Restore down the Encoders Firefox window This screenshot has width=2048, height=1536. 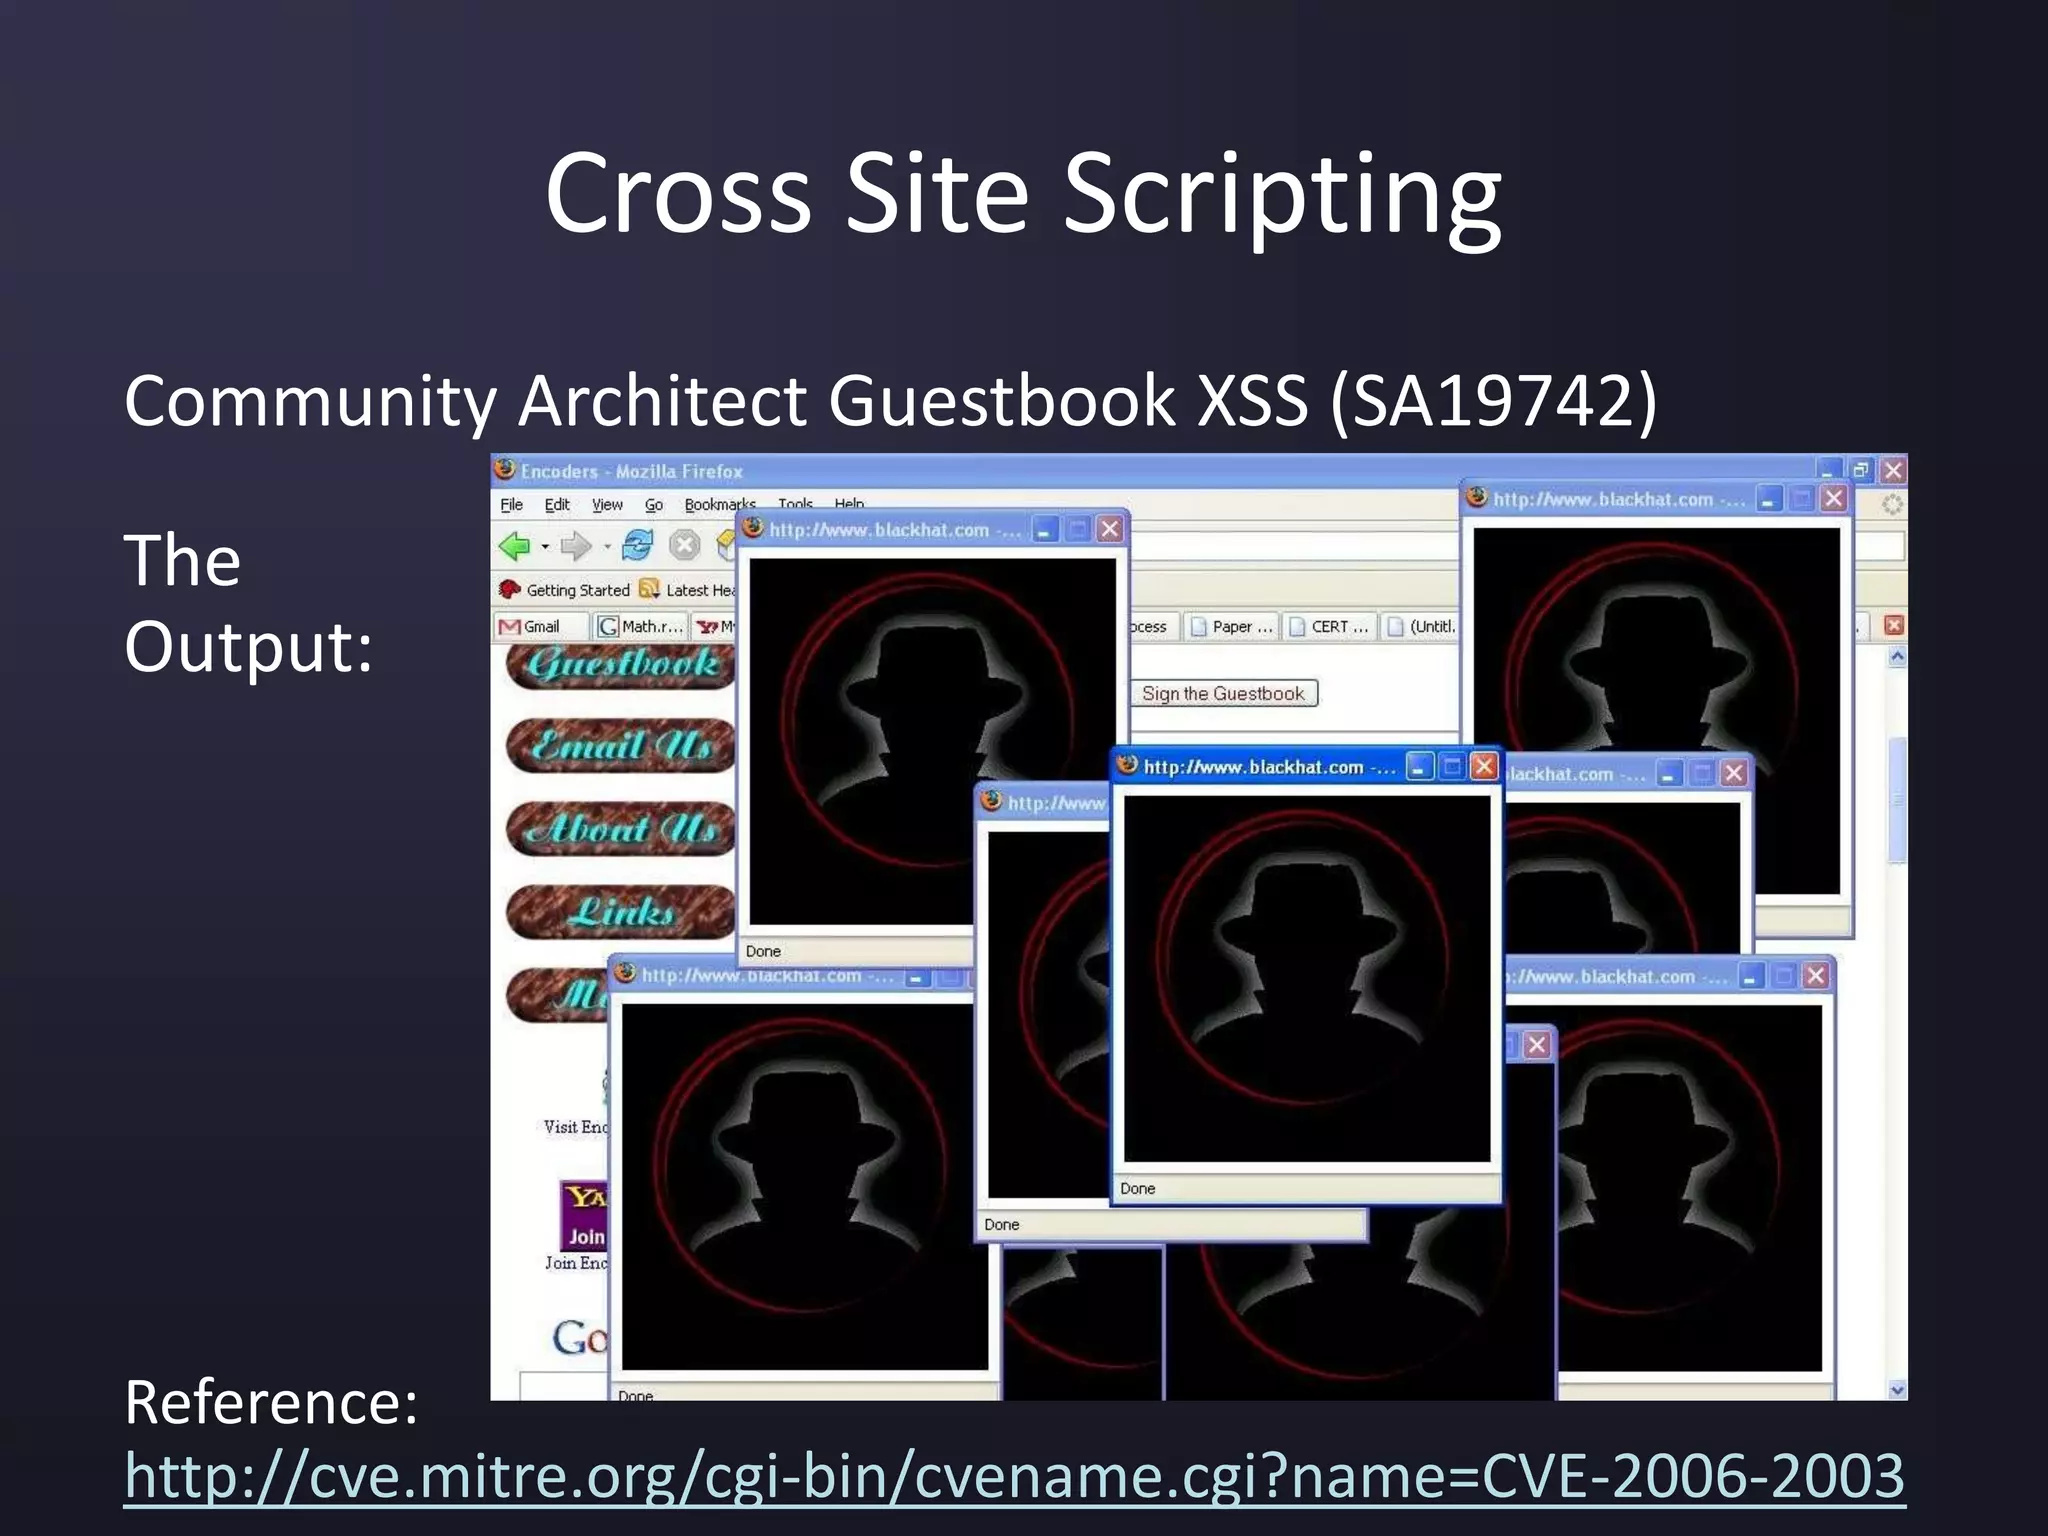[1860, 470]
